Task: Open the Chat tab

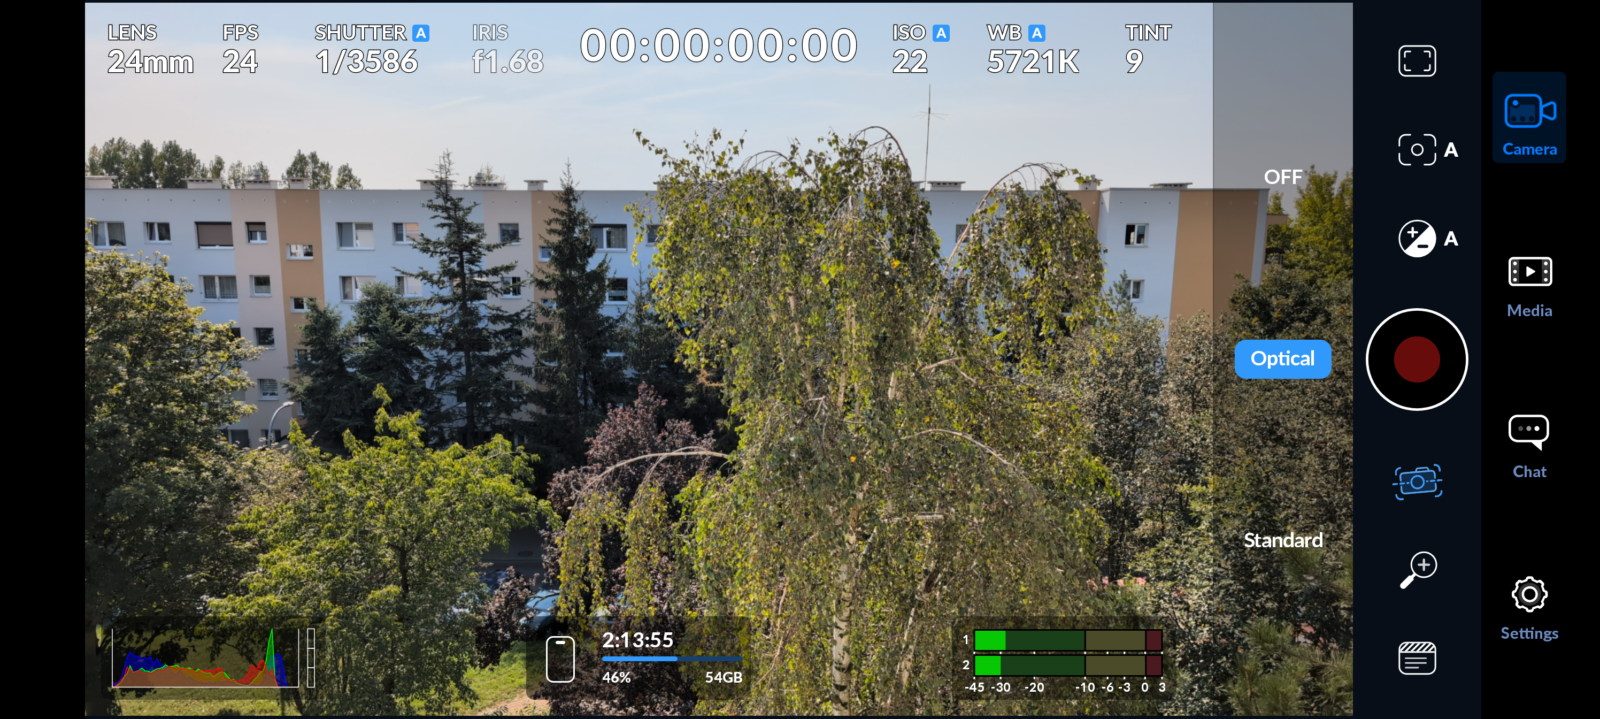Action: (x=1529, y=446)
